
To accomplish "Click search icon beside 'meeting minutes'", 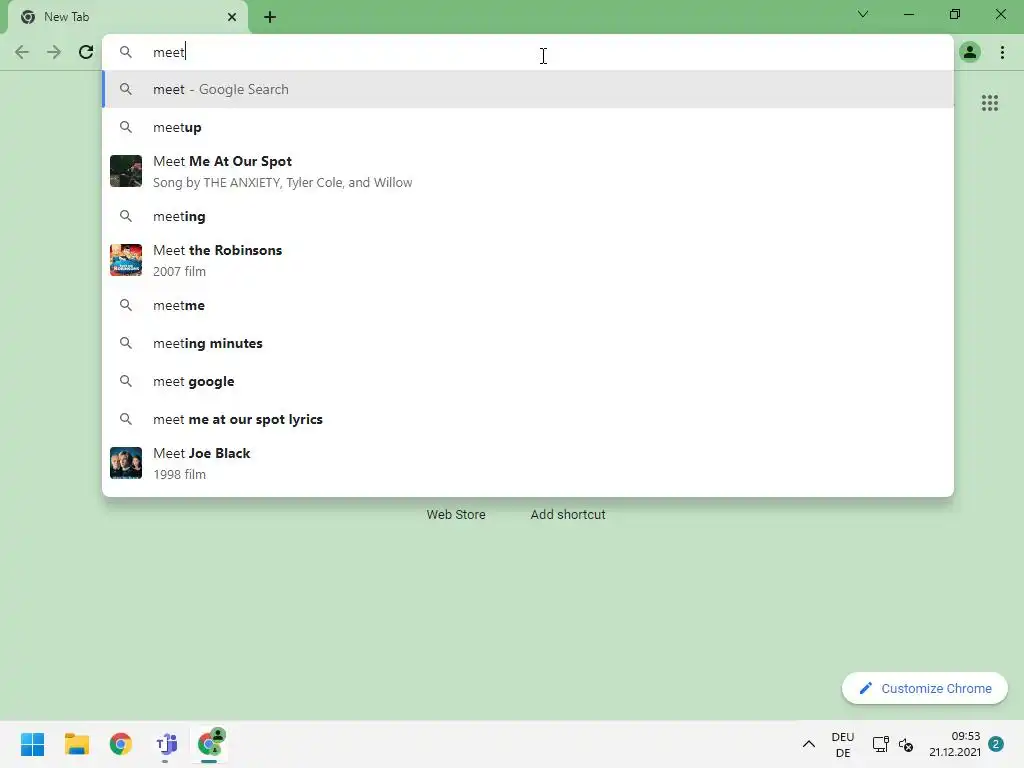I will click(x=126, y=344).
